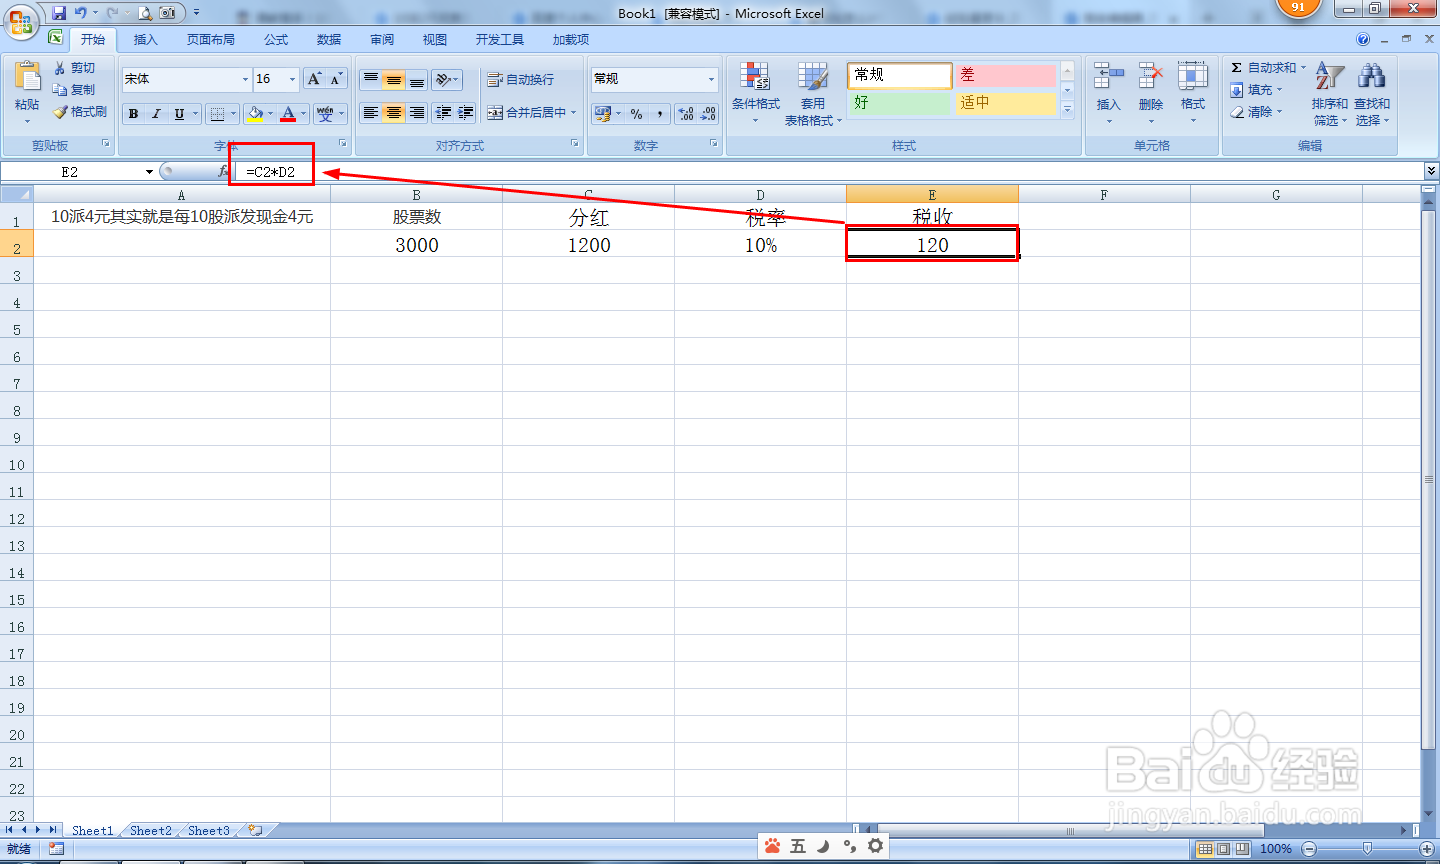
Task: Toggle bottom vertical alignment
Action: [417, 79]
